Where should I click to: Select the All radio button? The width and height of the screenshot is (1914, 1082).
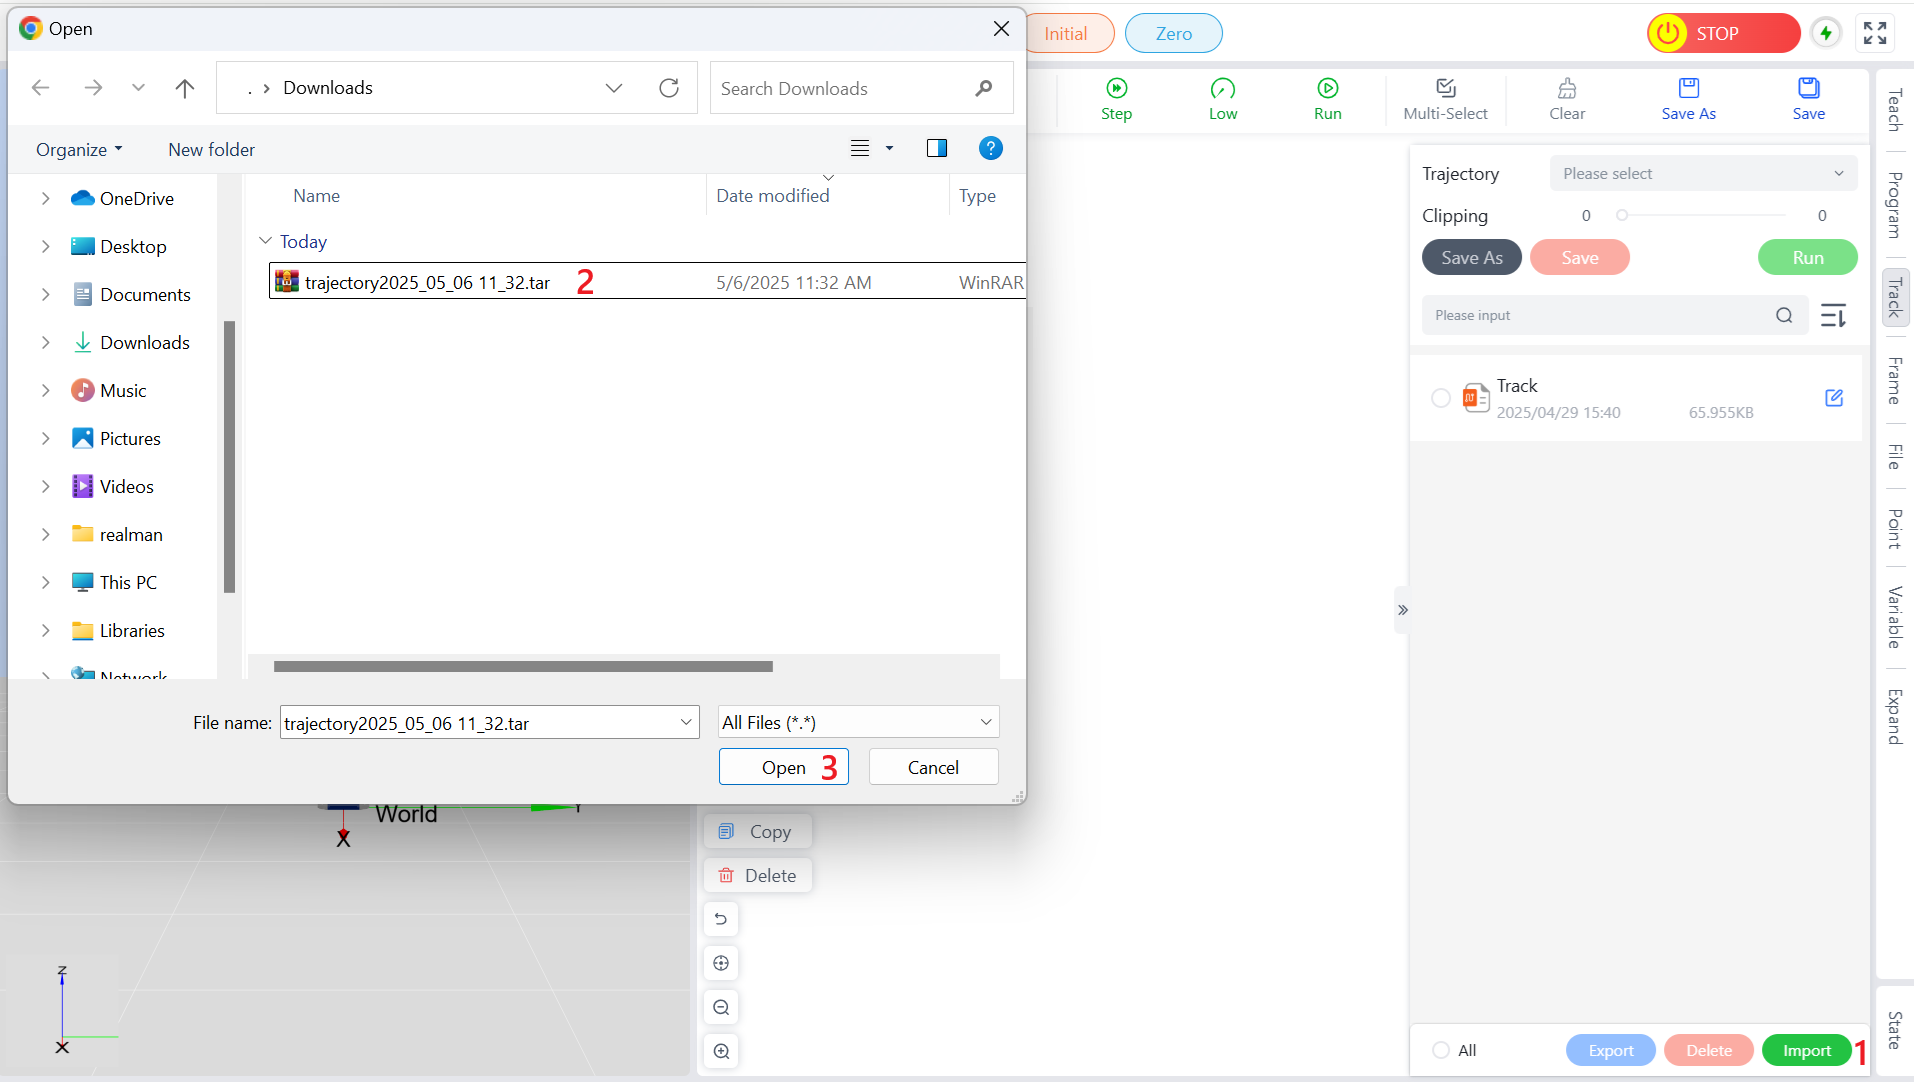[x=1441, y=1050]
